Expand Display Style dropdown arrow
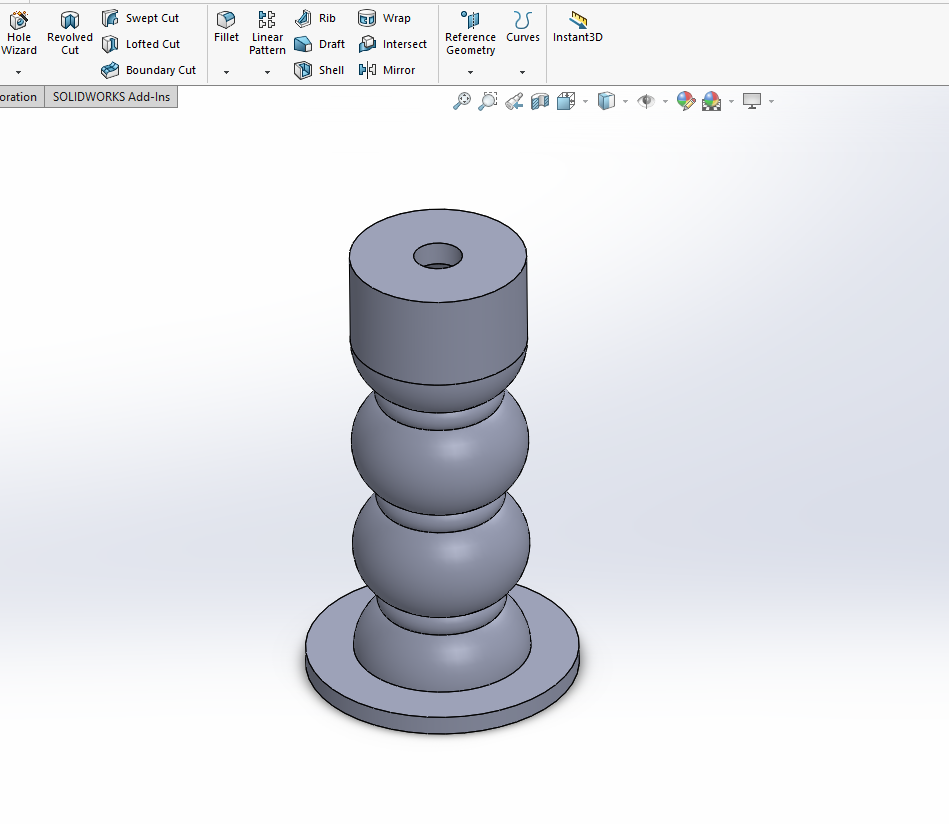 coord(625,102)
